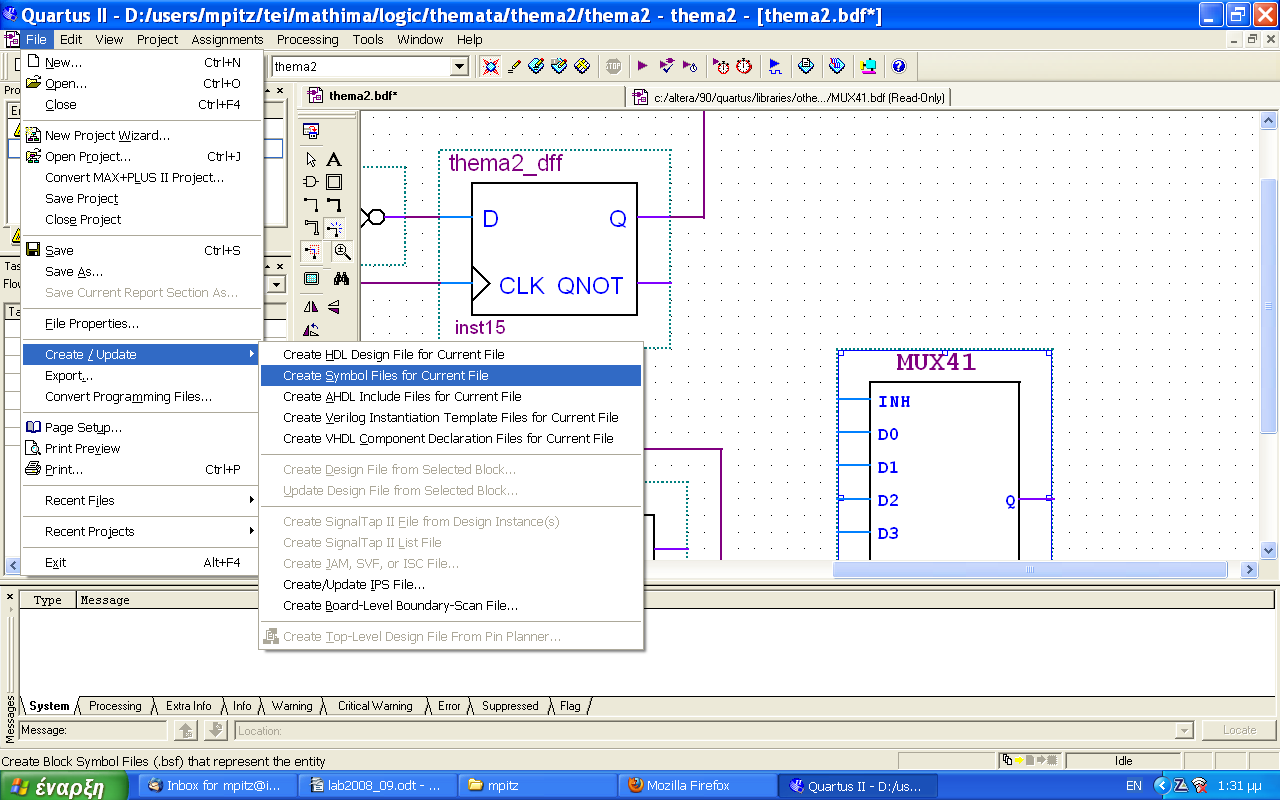Open the Assignments menu
Screen dimensions: 1280x800
click(x=227, y=40)
